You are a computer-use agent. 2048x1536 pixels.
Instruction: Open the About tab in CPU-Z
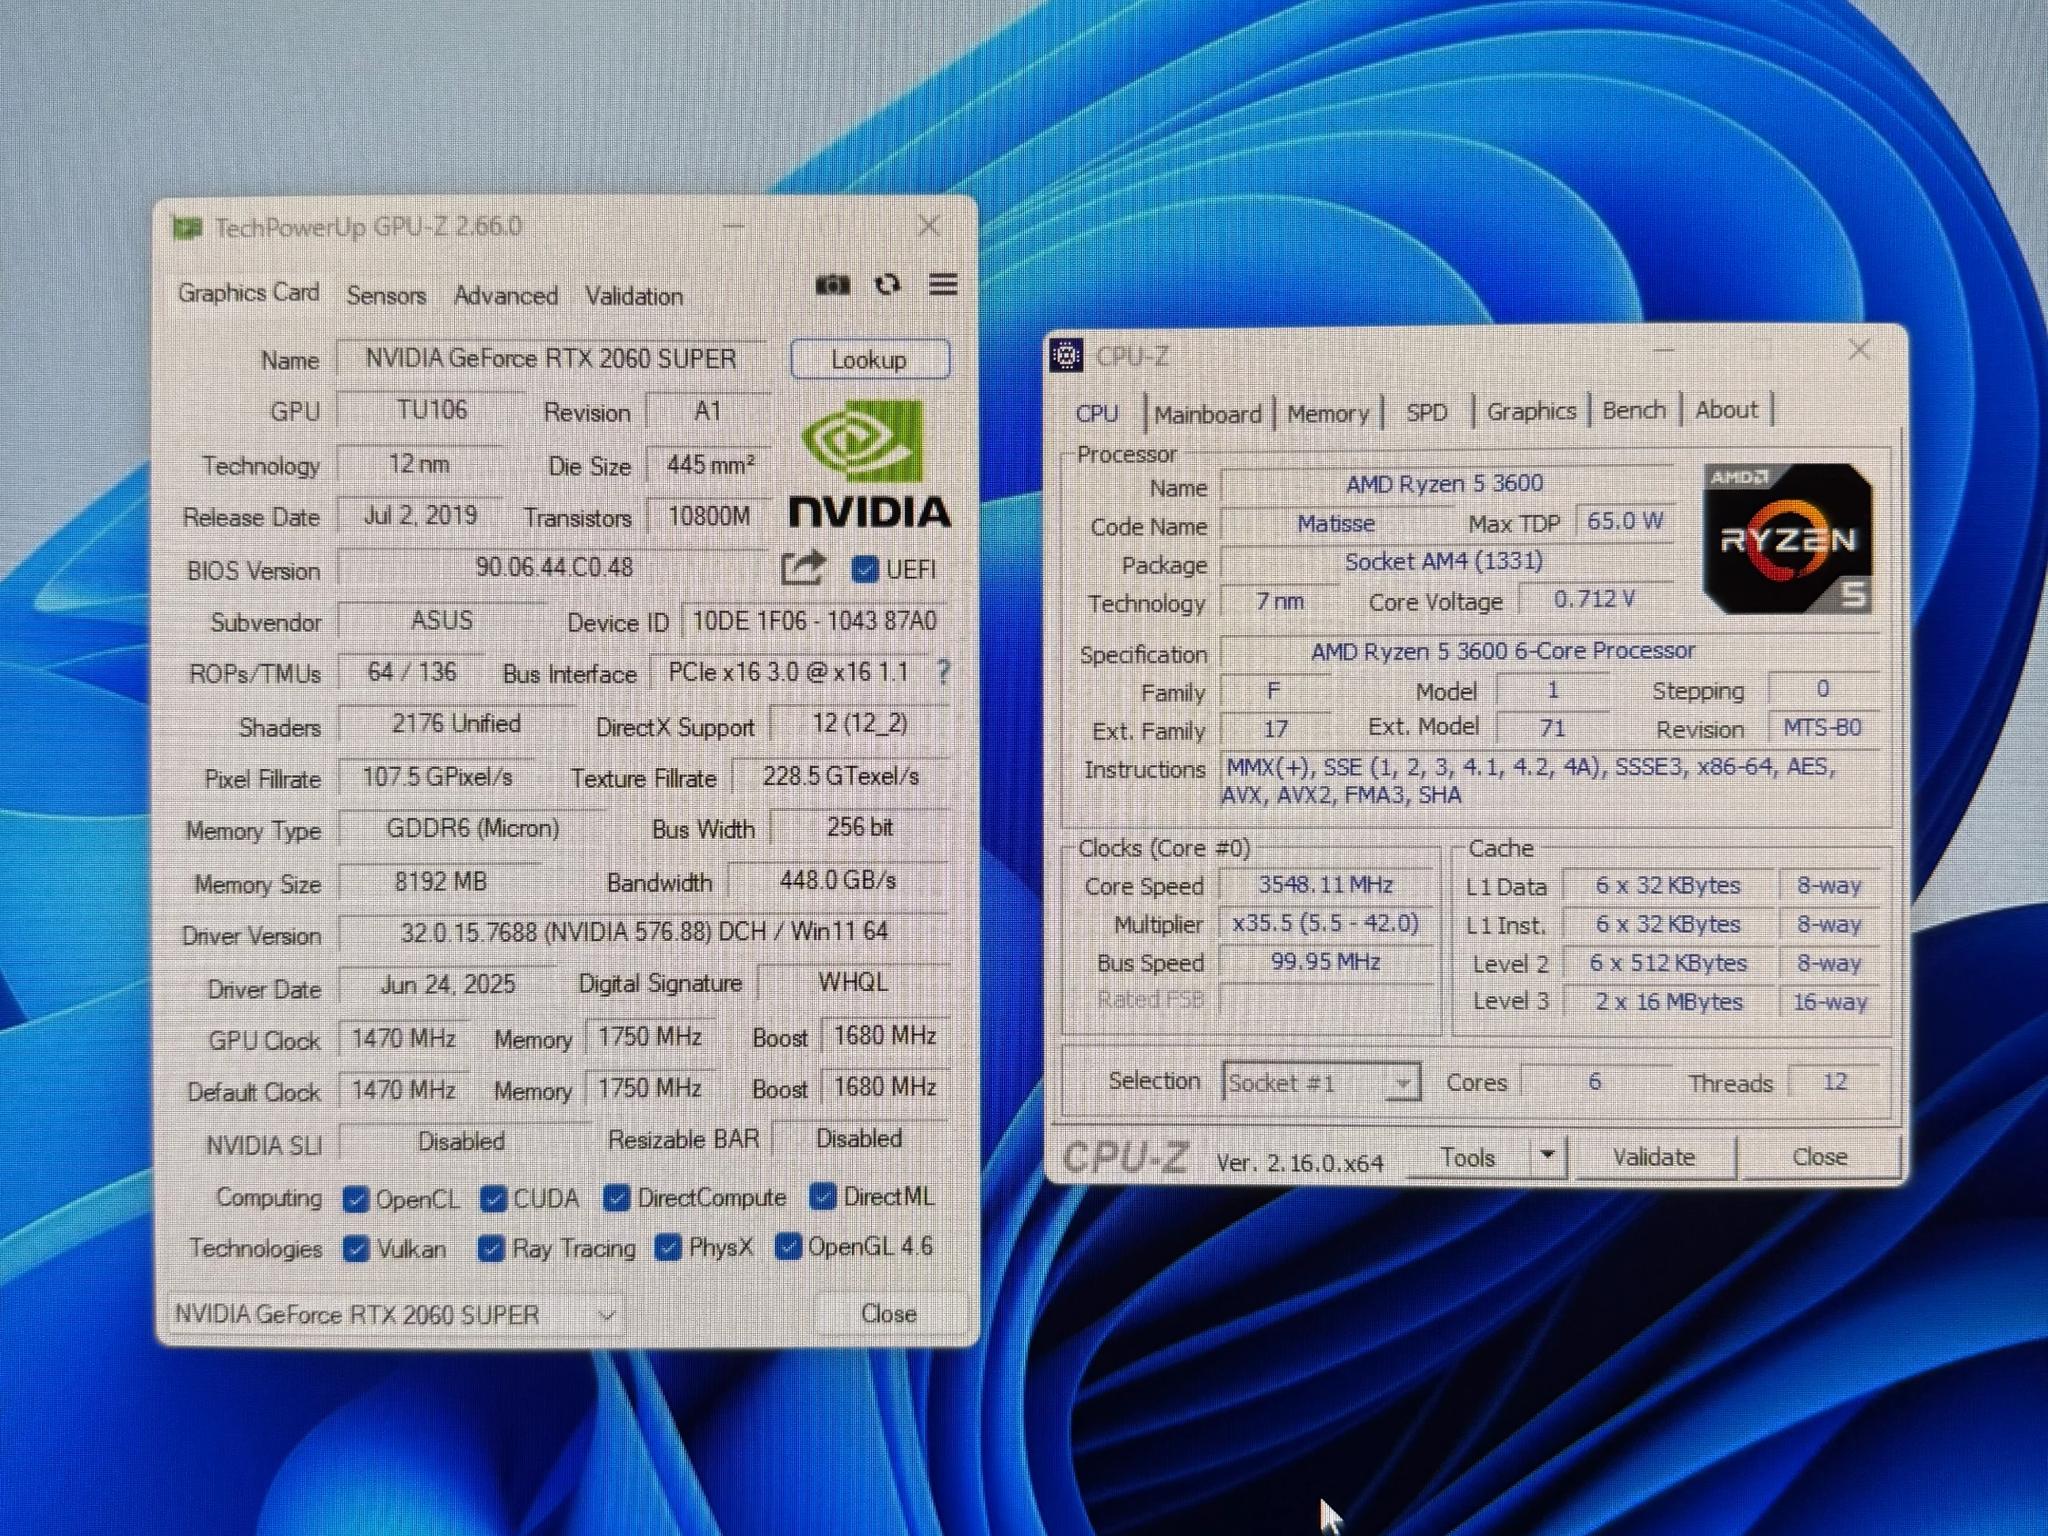pos(1726,409)
